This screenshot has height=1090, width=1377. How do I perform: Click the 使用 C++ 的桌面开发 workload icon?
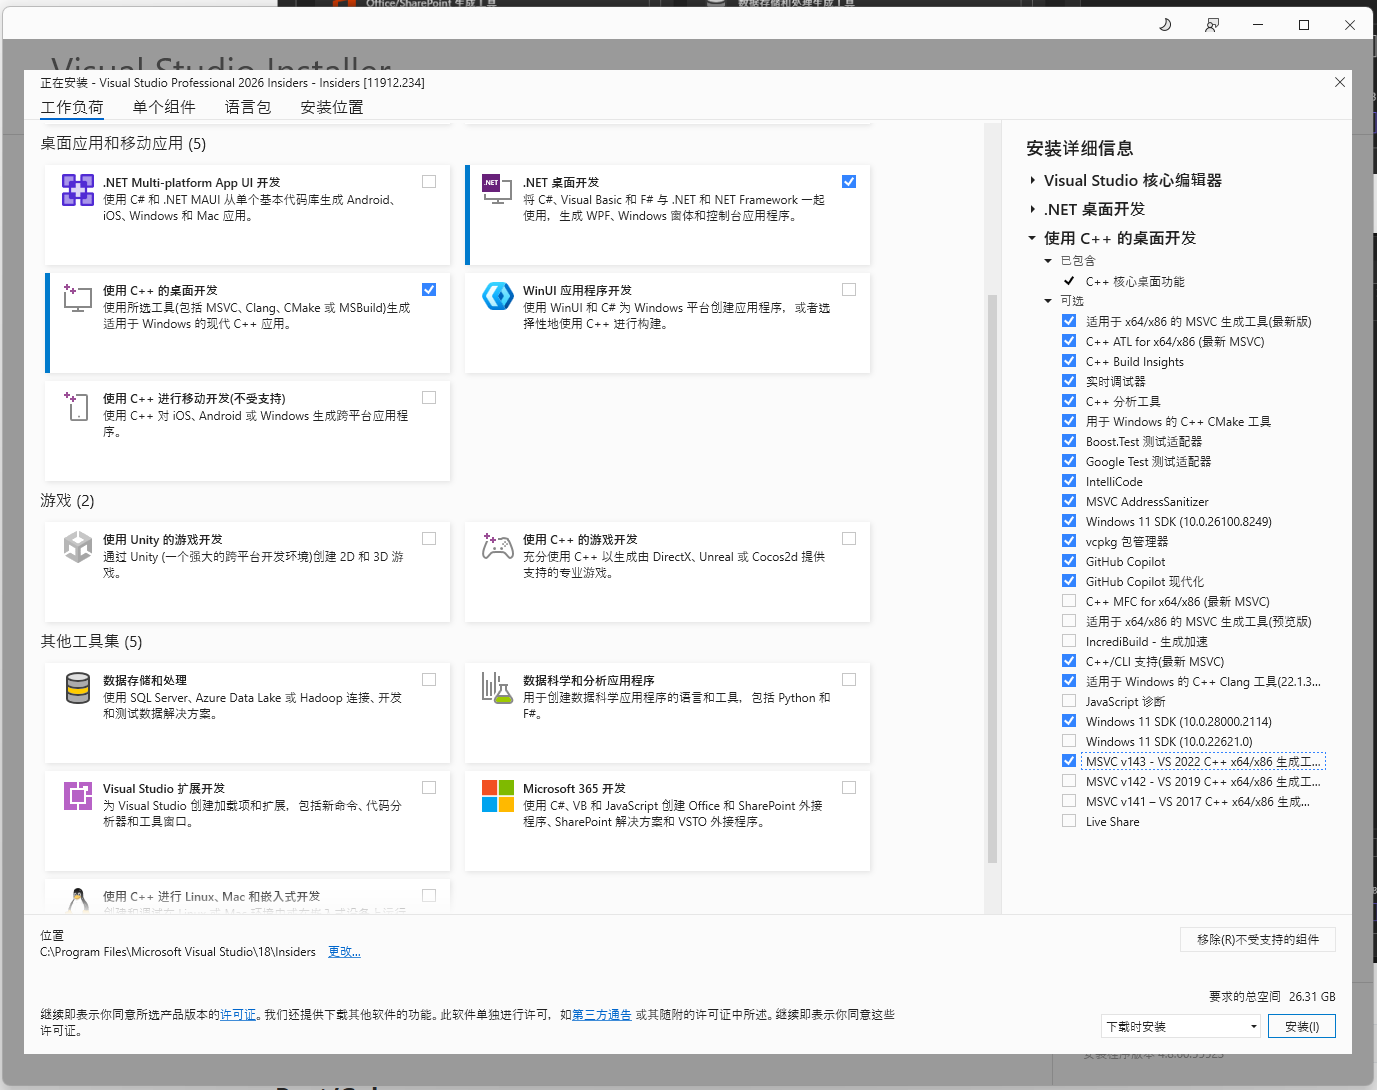click(x=78, y=297)
